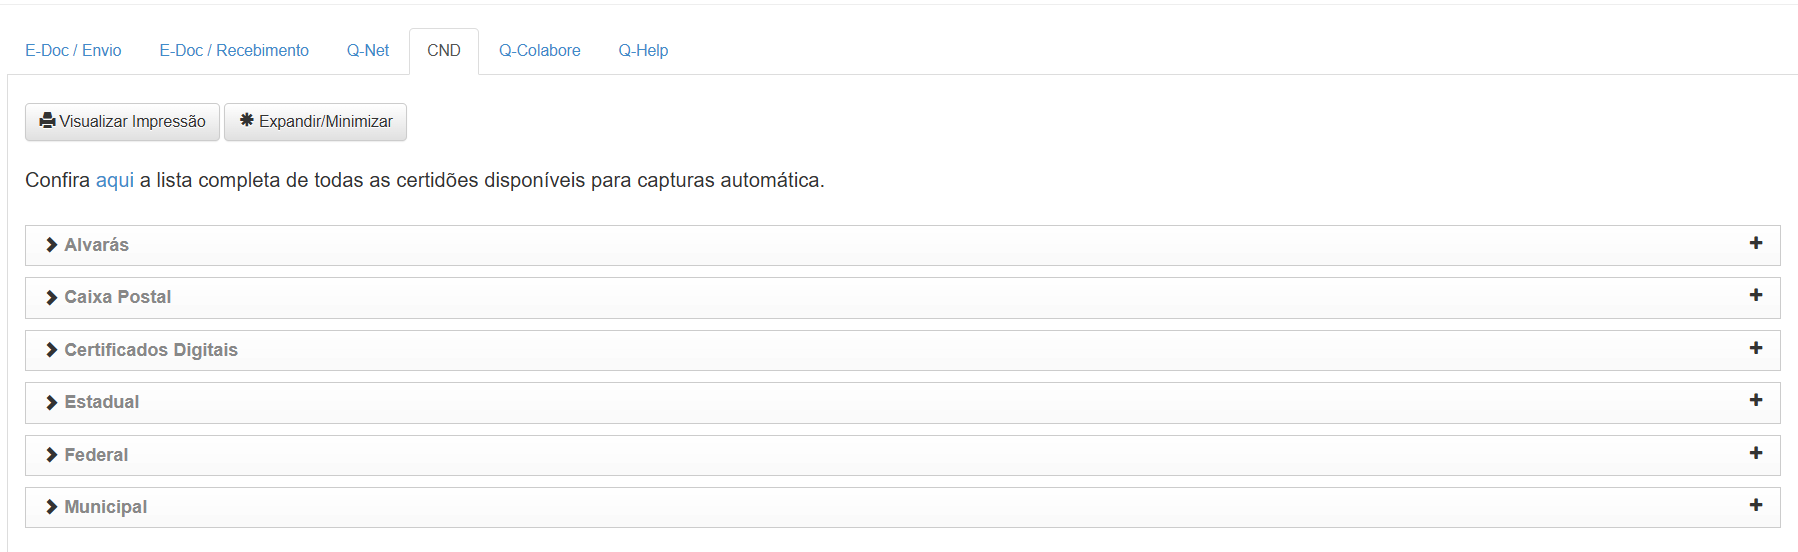The height and width of the screenshot is (552, 1798).
Task: Switch to the E-Doc / Envio tab
Action: pos(73,51)
